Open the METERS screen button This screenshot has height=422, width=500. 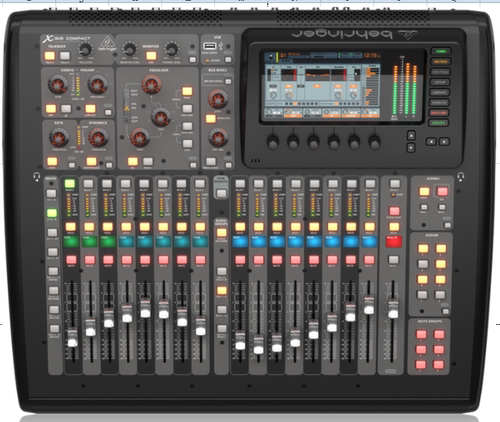(441, 62)
